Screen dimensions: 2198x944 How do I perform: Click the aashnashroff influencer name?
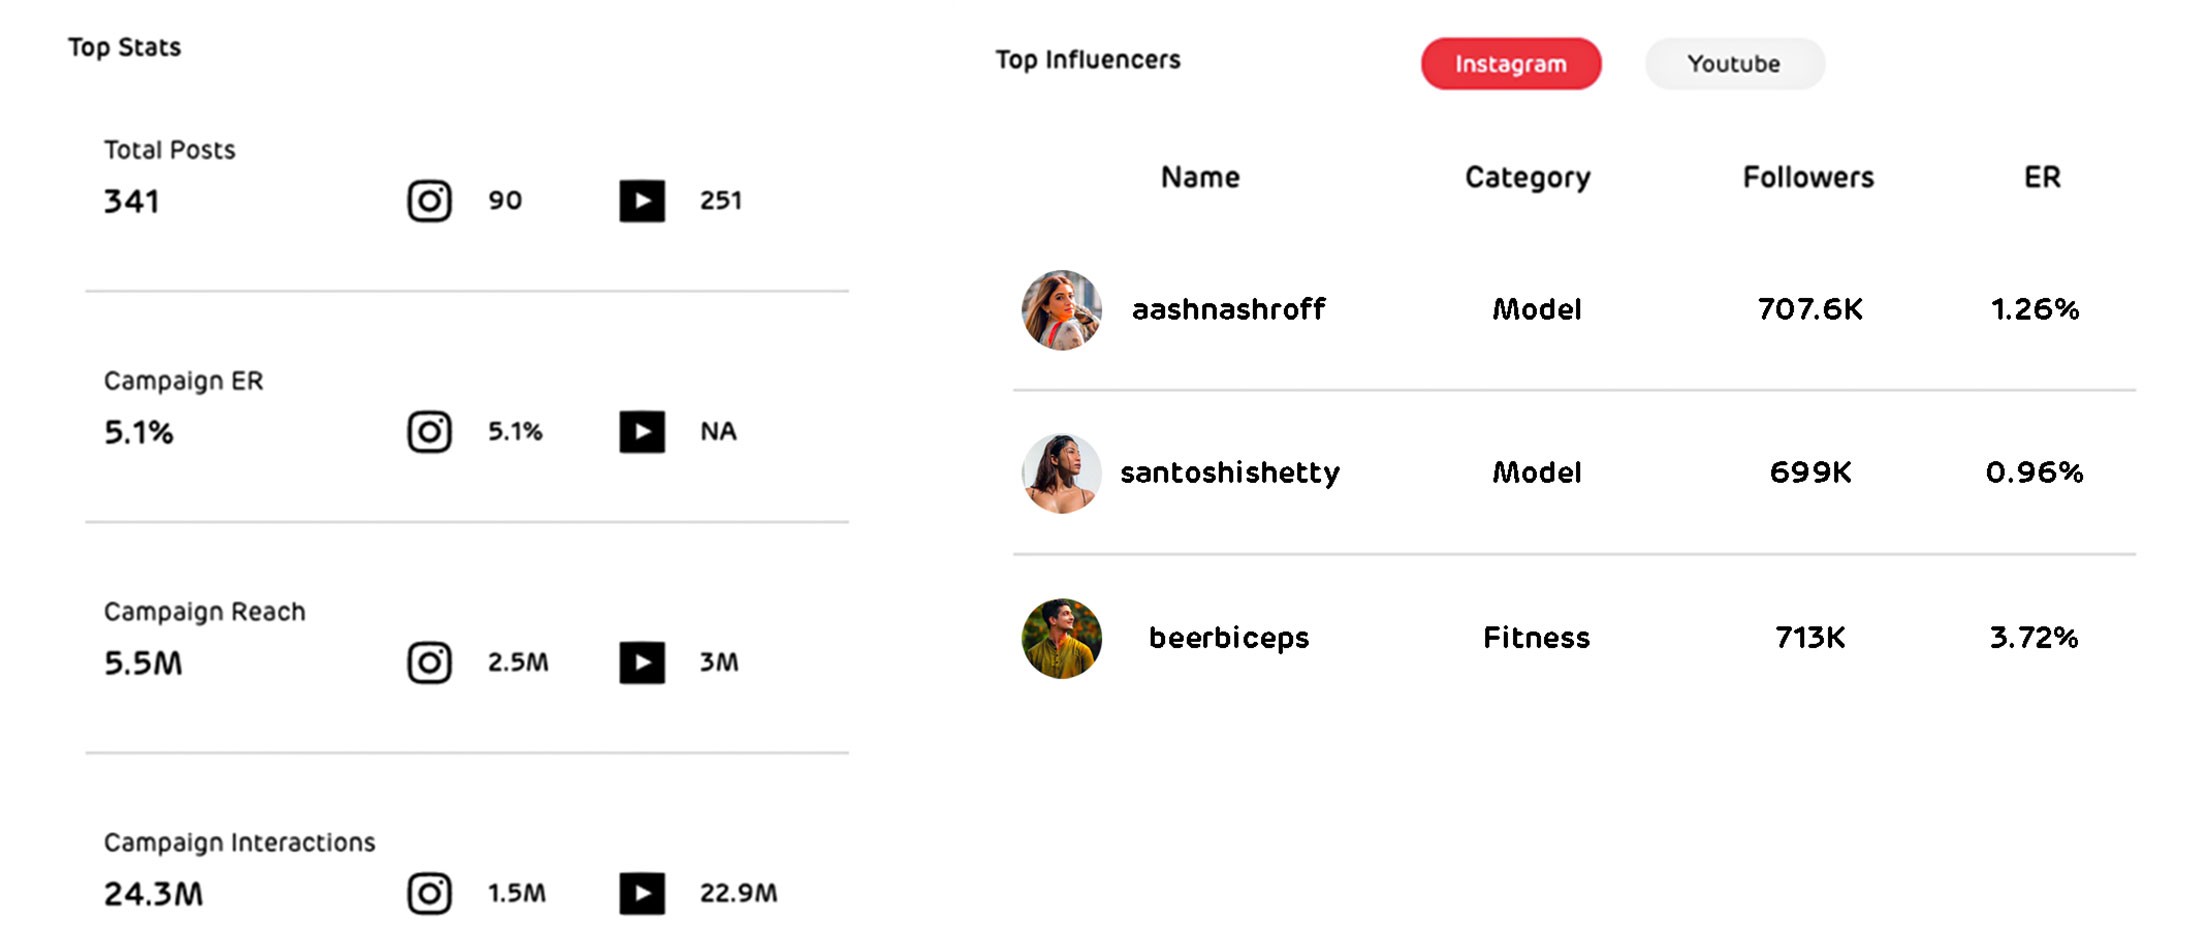point(1228,310)
